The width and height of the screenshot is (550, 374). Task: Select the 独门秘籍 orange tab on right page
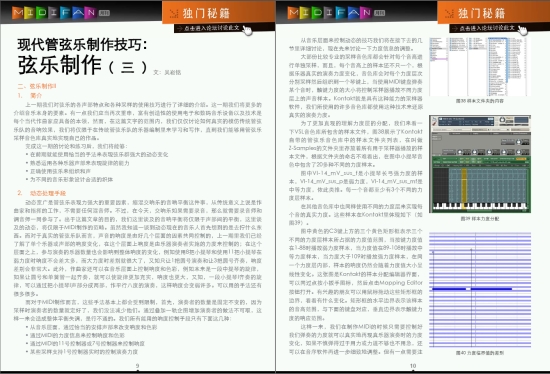coord(494,13)
